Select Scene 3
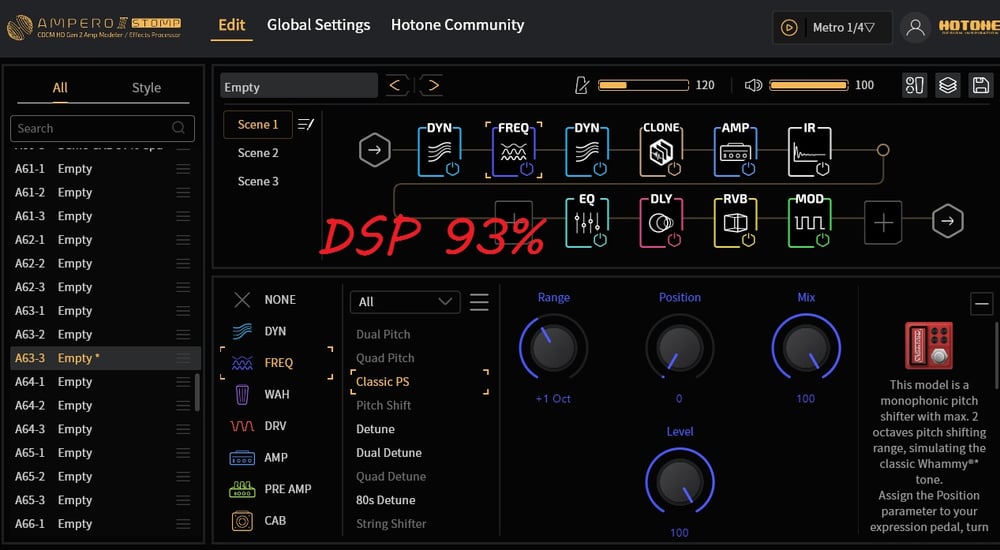 (258, 181)
